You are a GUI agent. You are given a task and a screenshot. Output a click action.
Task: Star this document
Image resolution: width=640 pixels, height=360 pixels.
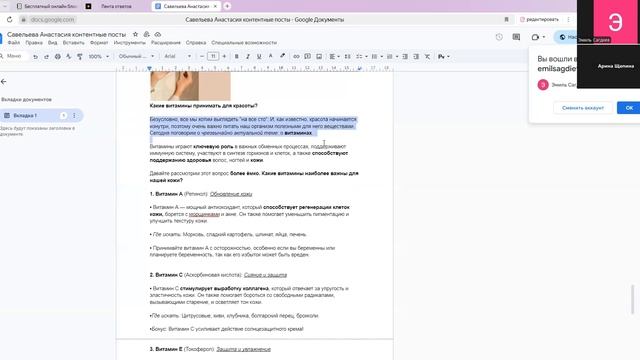pos(136,34)
